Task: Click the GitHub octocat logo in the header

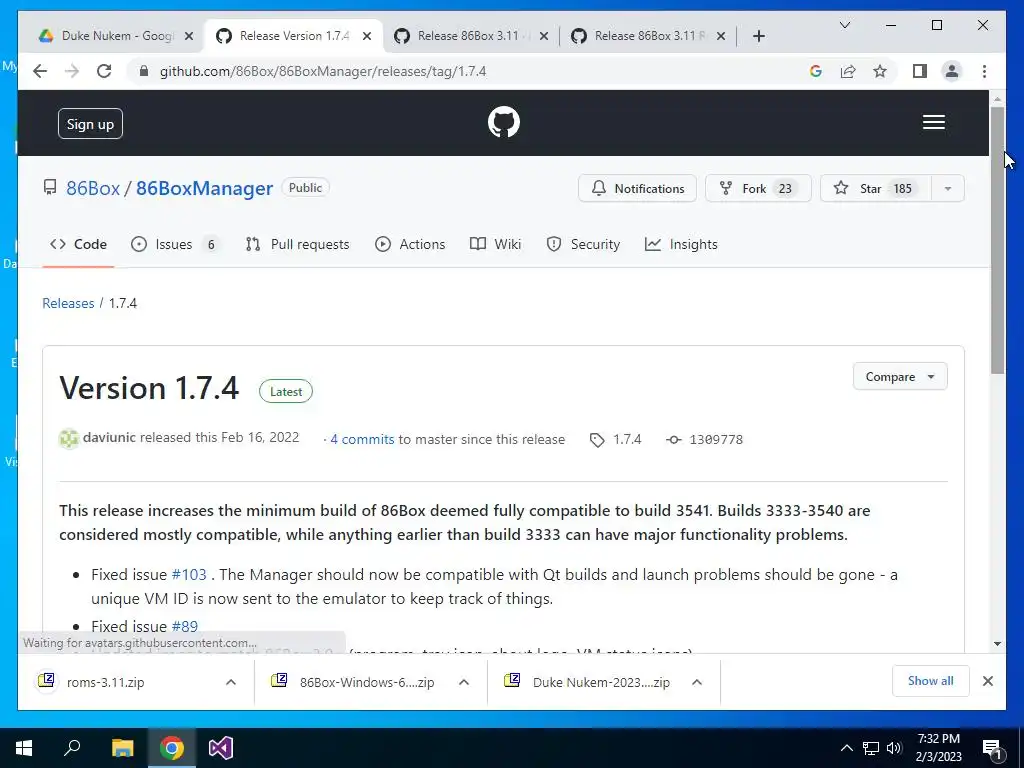Action: tap(504, 122)
